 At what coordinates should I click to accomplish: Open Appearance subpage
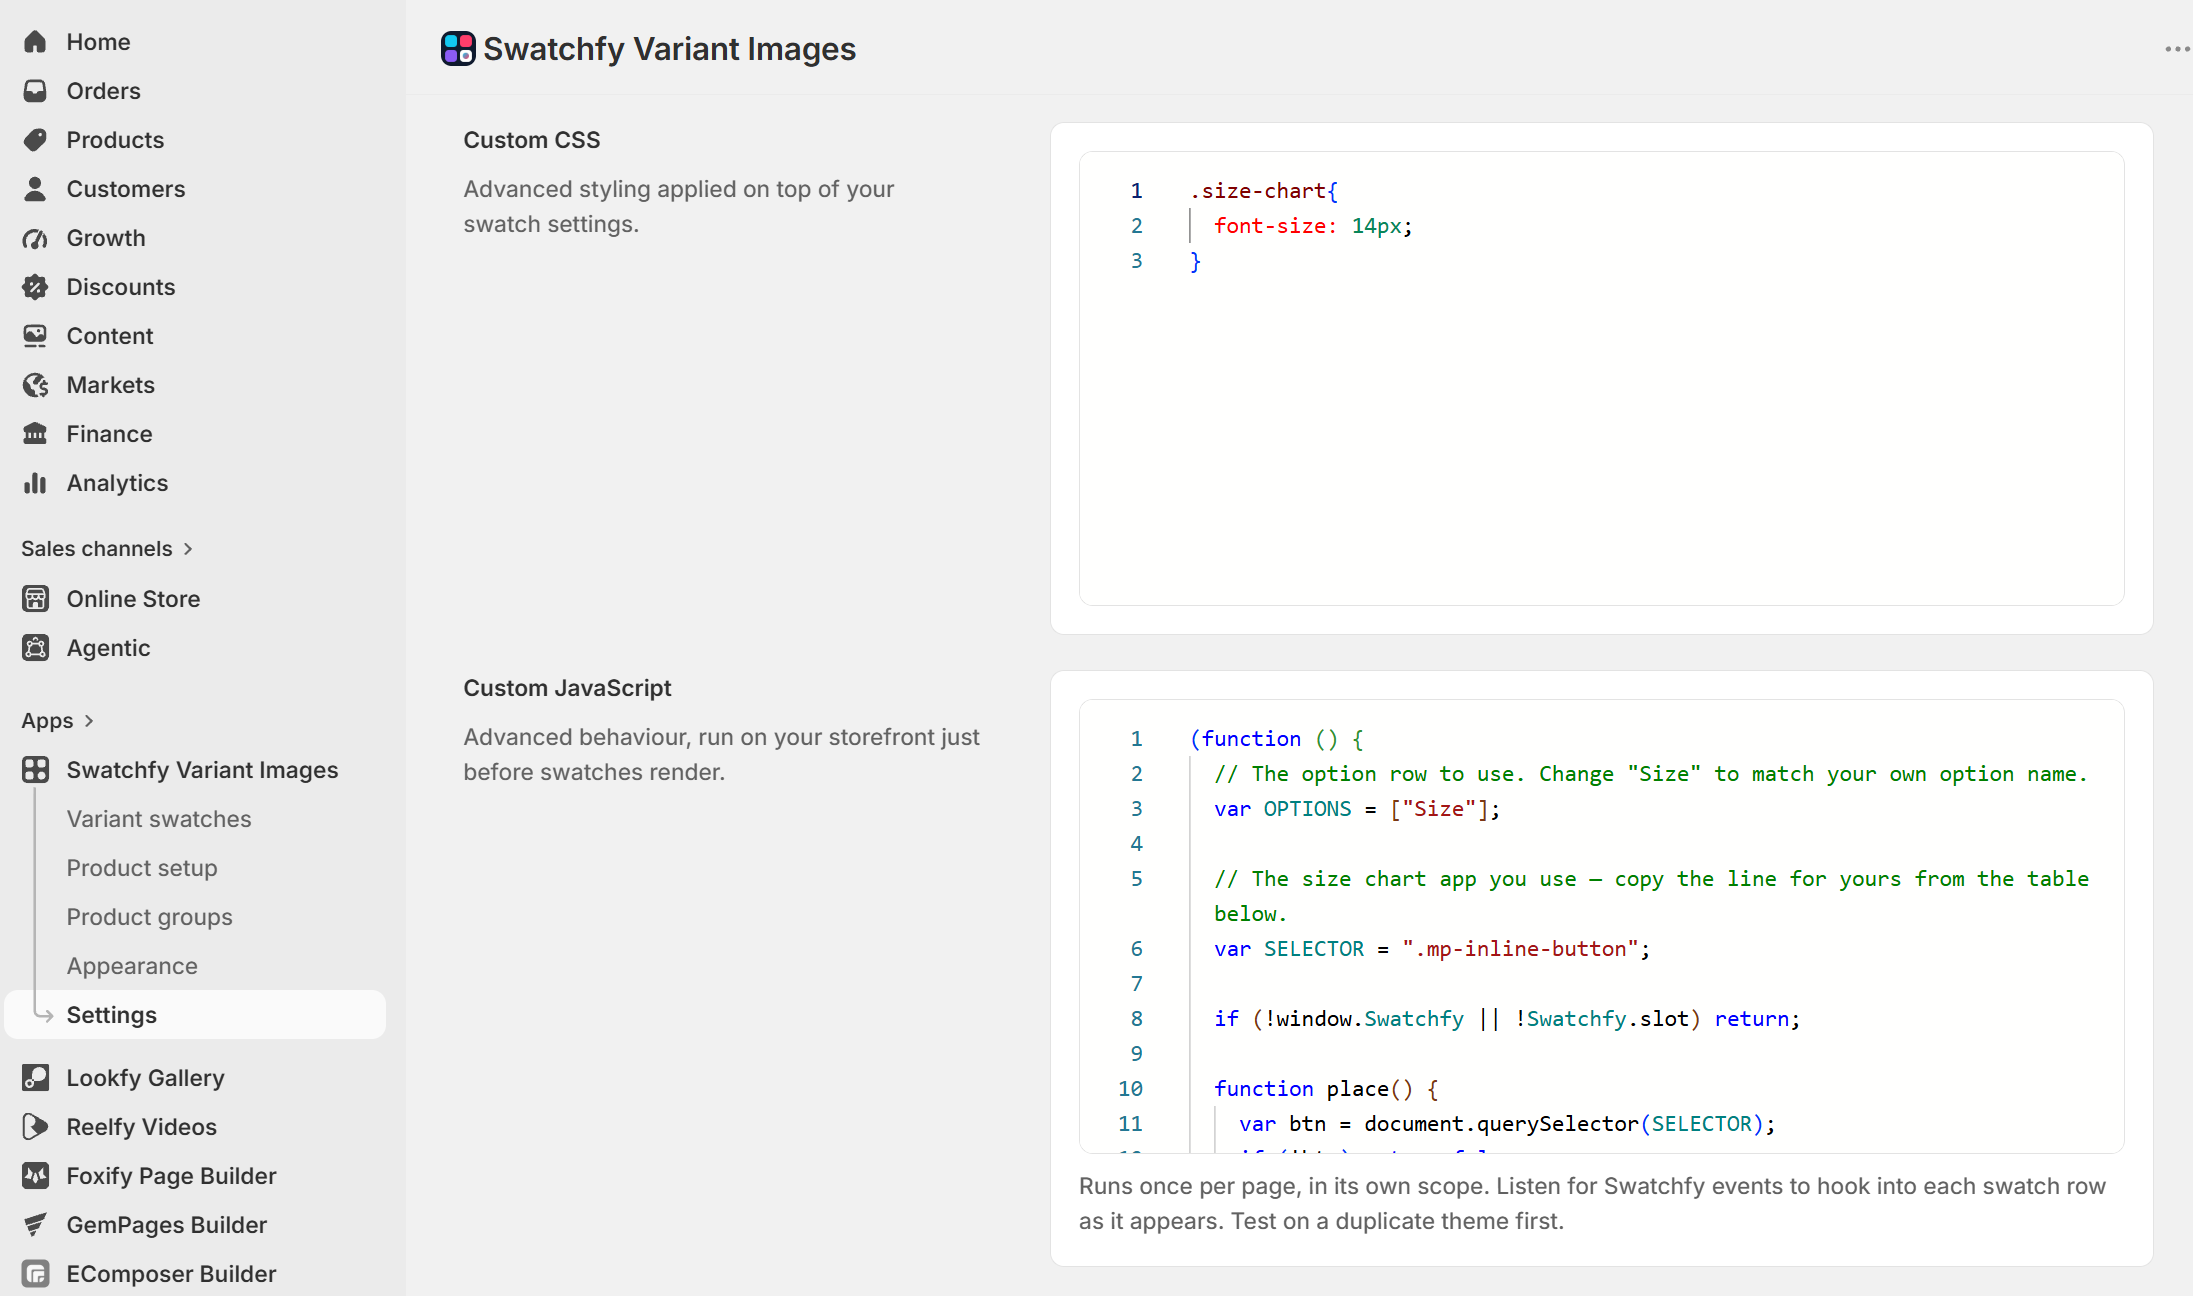[132, 966]
